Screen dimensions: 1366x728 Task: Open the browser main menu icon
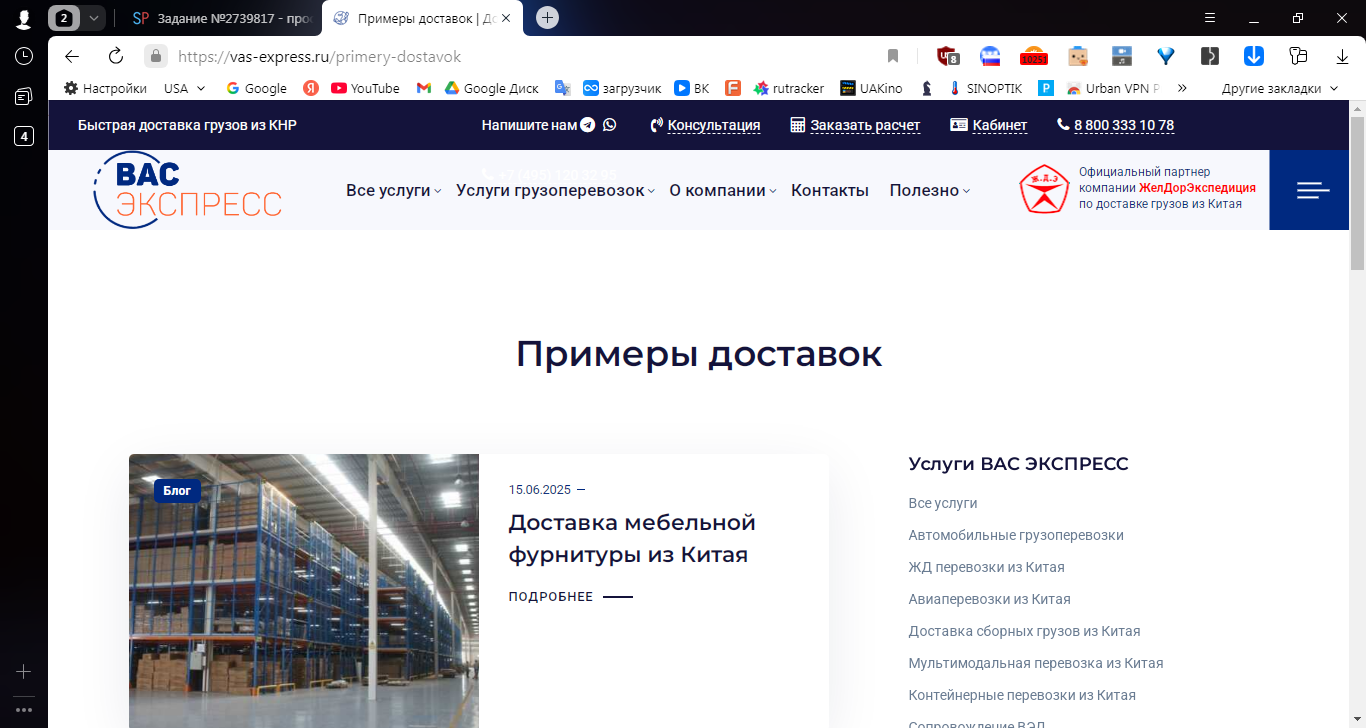pyautogui.click(x=1210, y=17)
